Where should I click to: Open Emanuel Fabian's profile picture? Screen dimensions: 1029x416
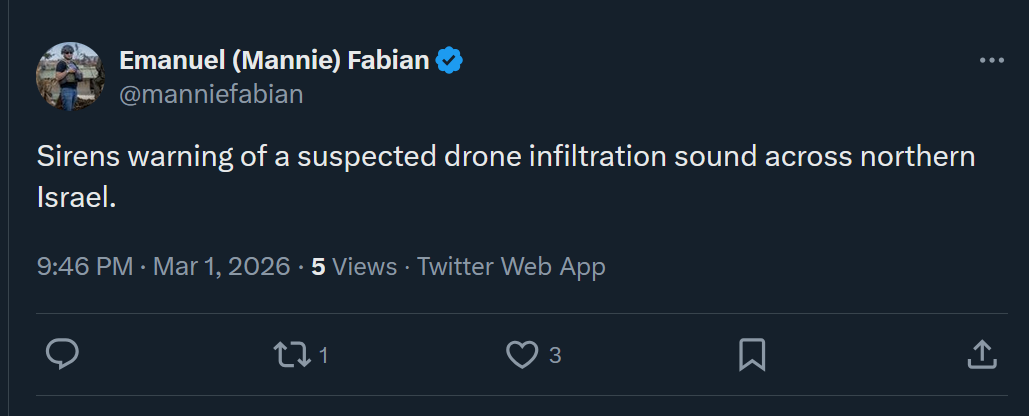pyautogui.click(x=71, y=77)
